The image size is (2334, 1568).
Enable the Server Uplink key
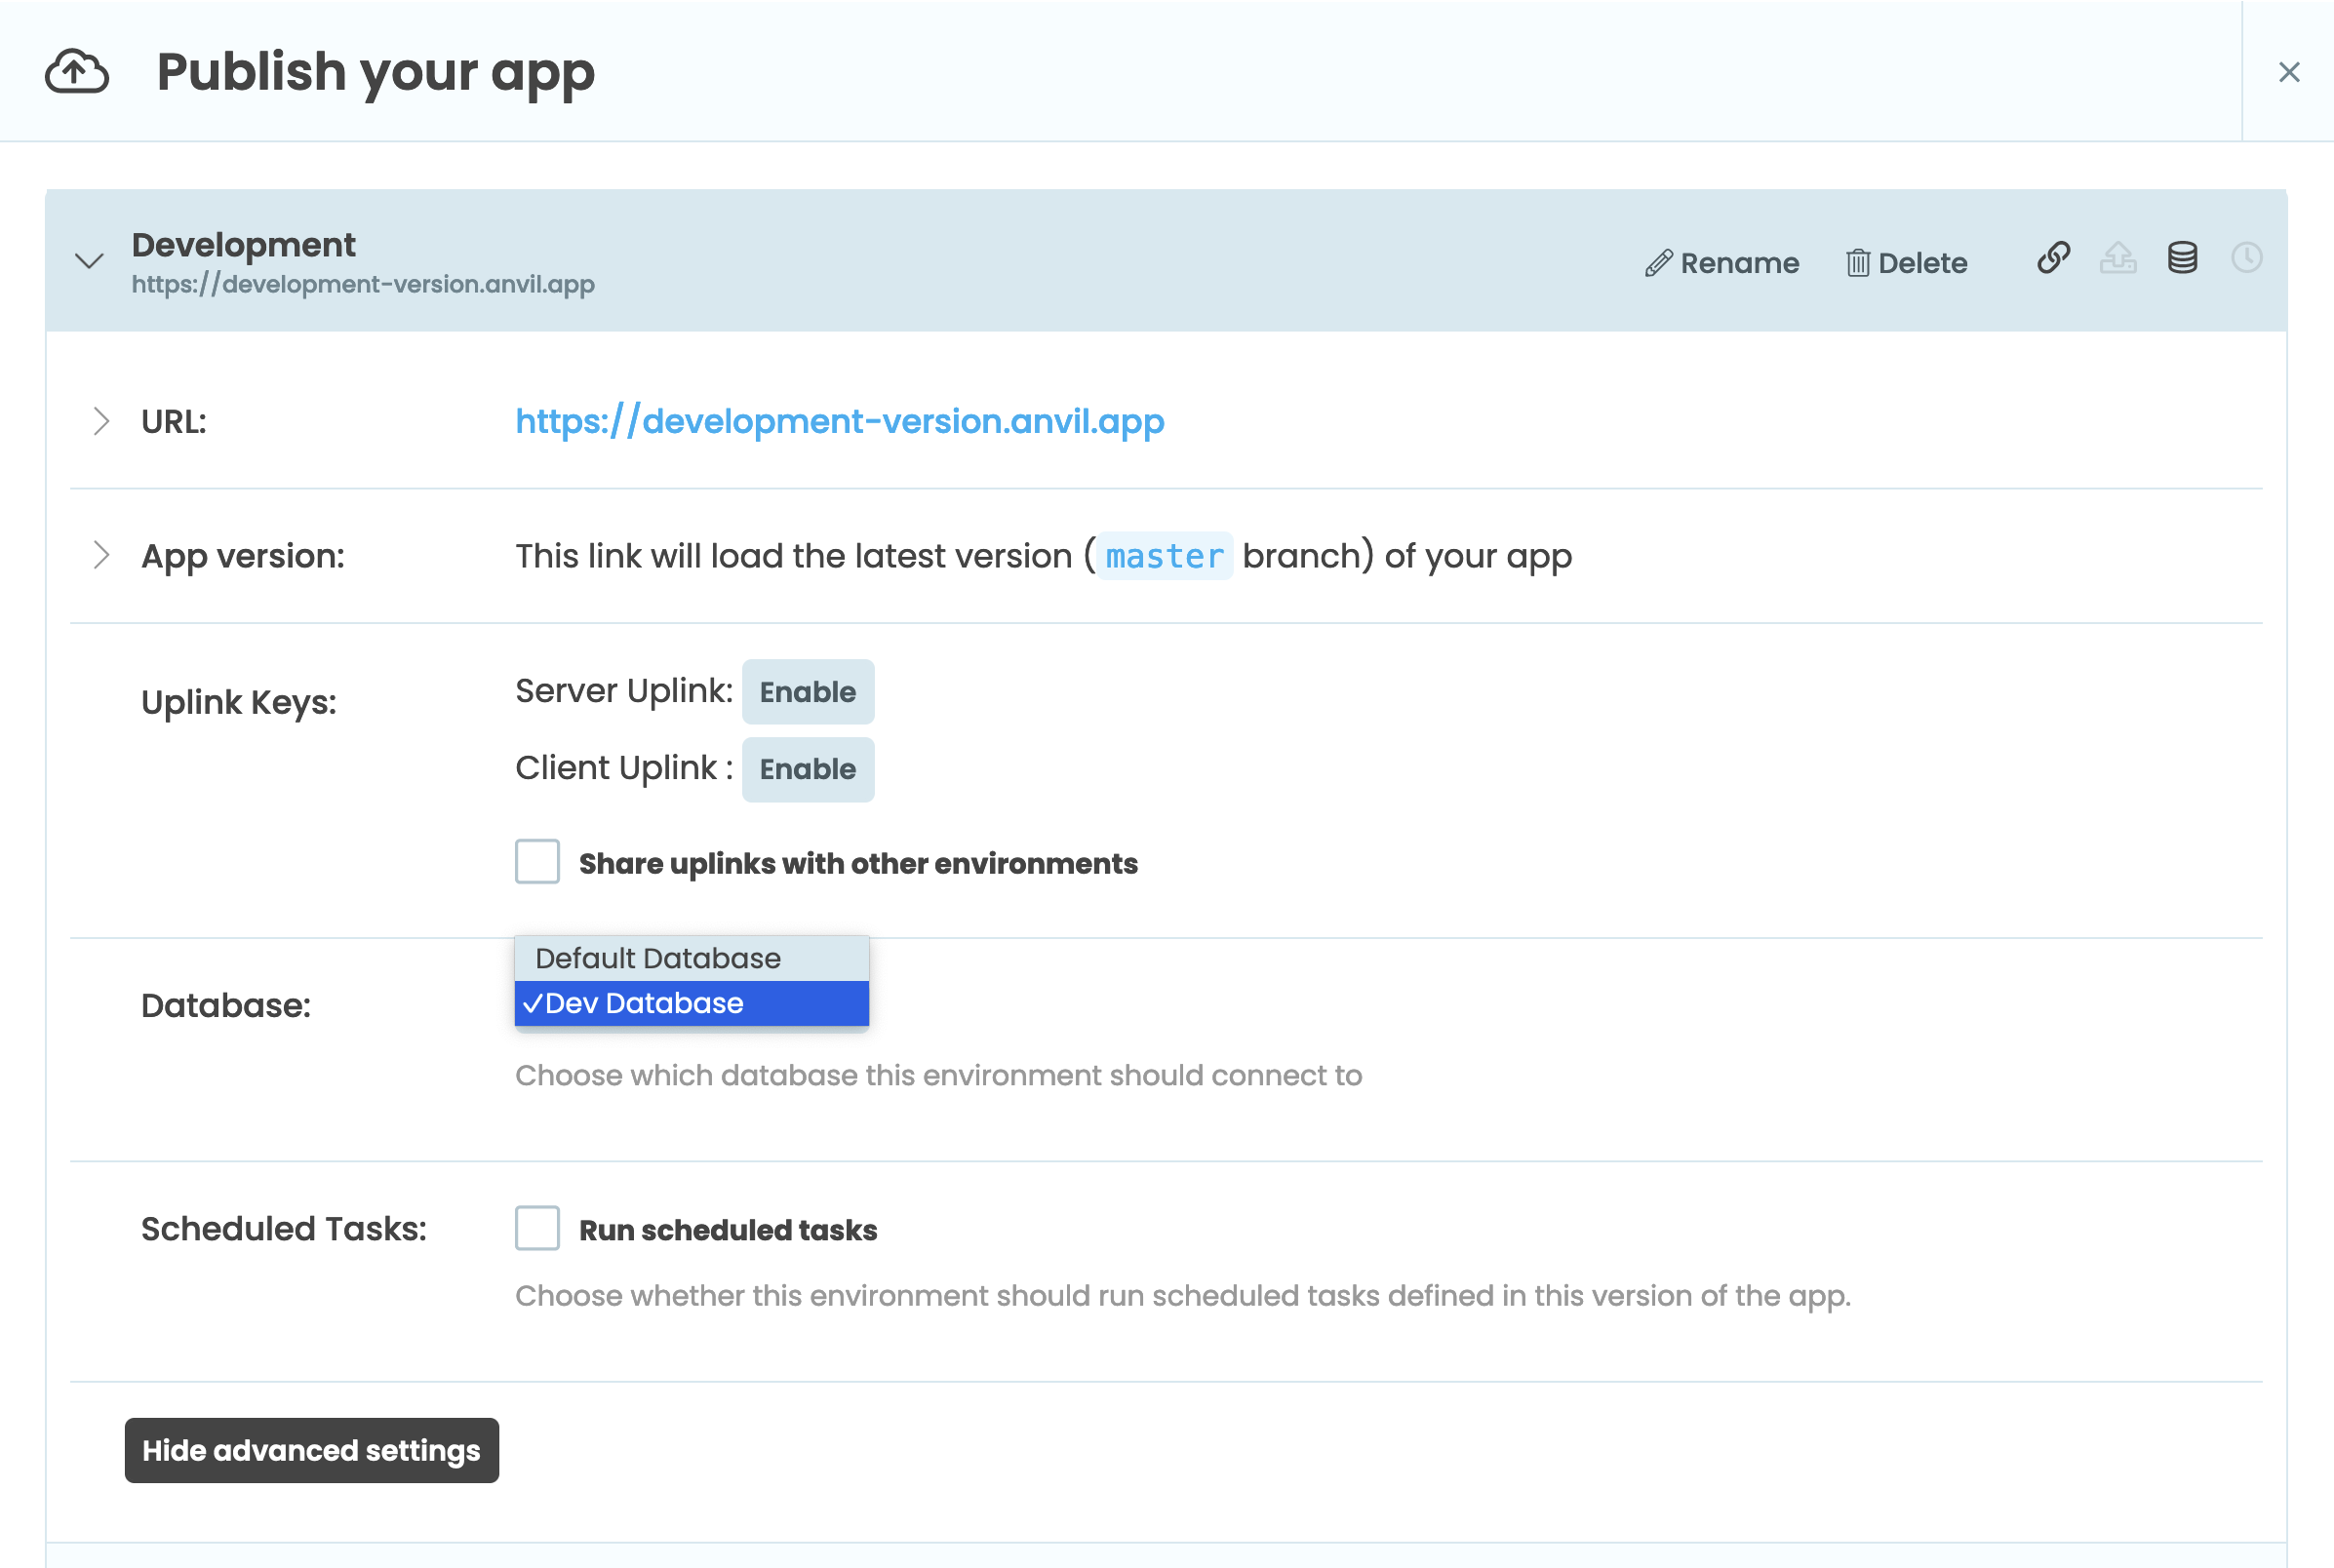807,691
